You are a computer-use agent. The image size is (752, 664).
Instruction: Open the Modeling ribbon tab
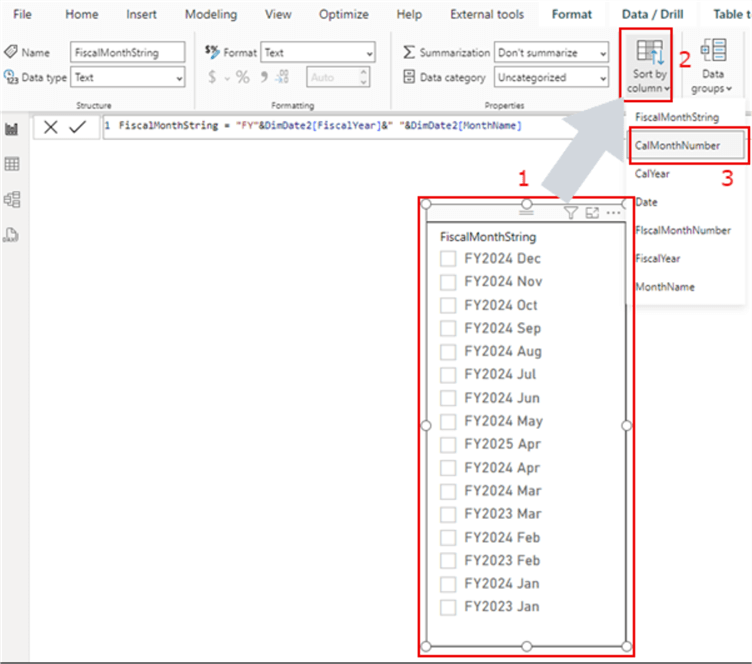211,14
